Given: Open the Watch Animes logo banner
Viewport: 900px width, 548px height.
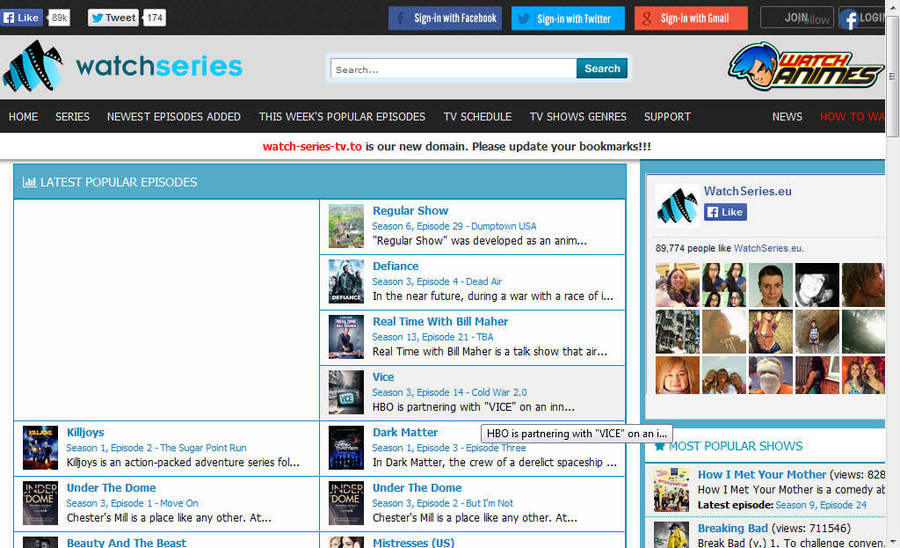Looking at the screenshot, I should coord(805,67).
